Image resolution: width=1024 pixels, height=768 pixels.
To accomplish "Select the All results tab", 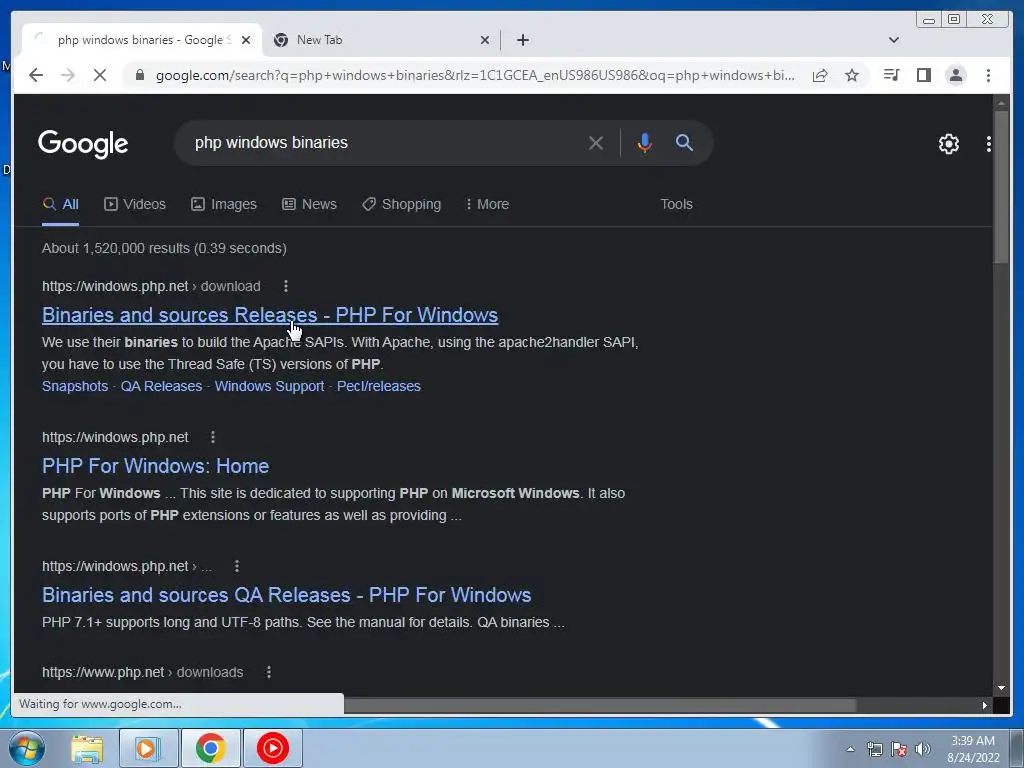I will click(x=60, y=204).
